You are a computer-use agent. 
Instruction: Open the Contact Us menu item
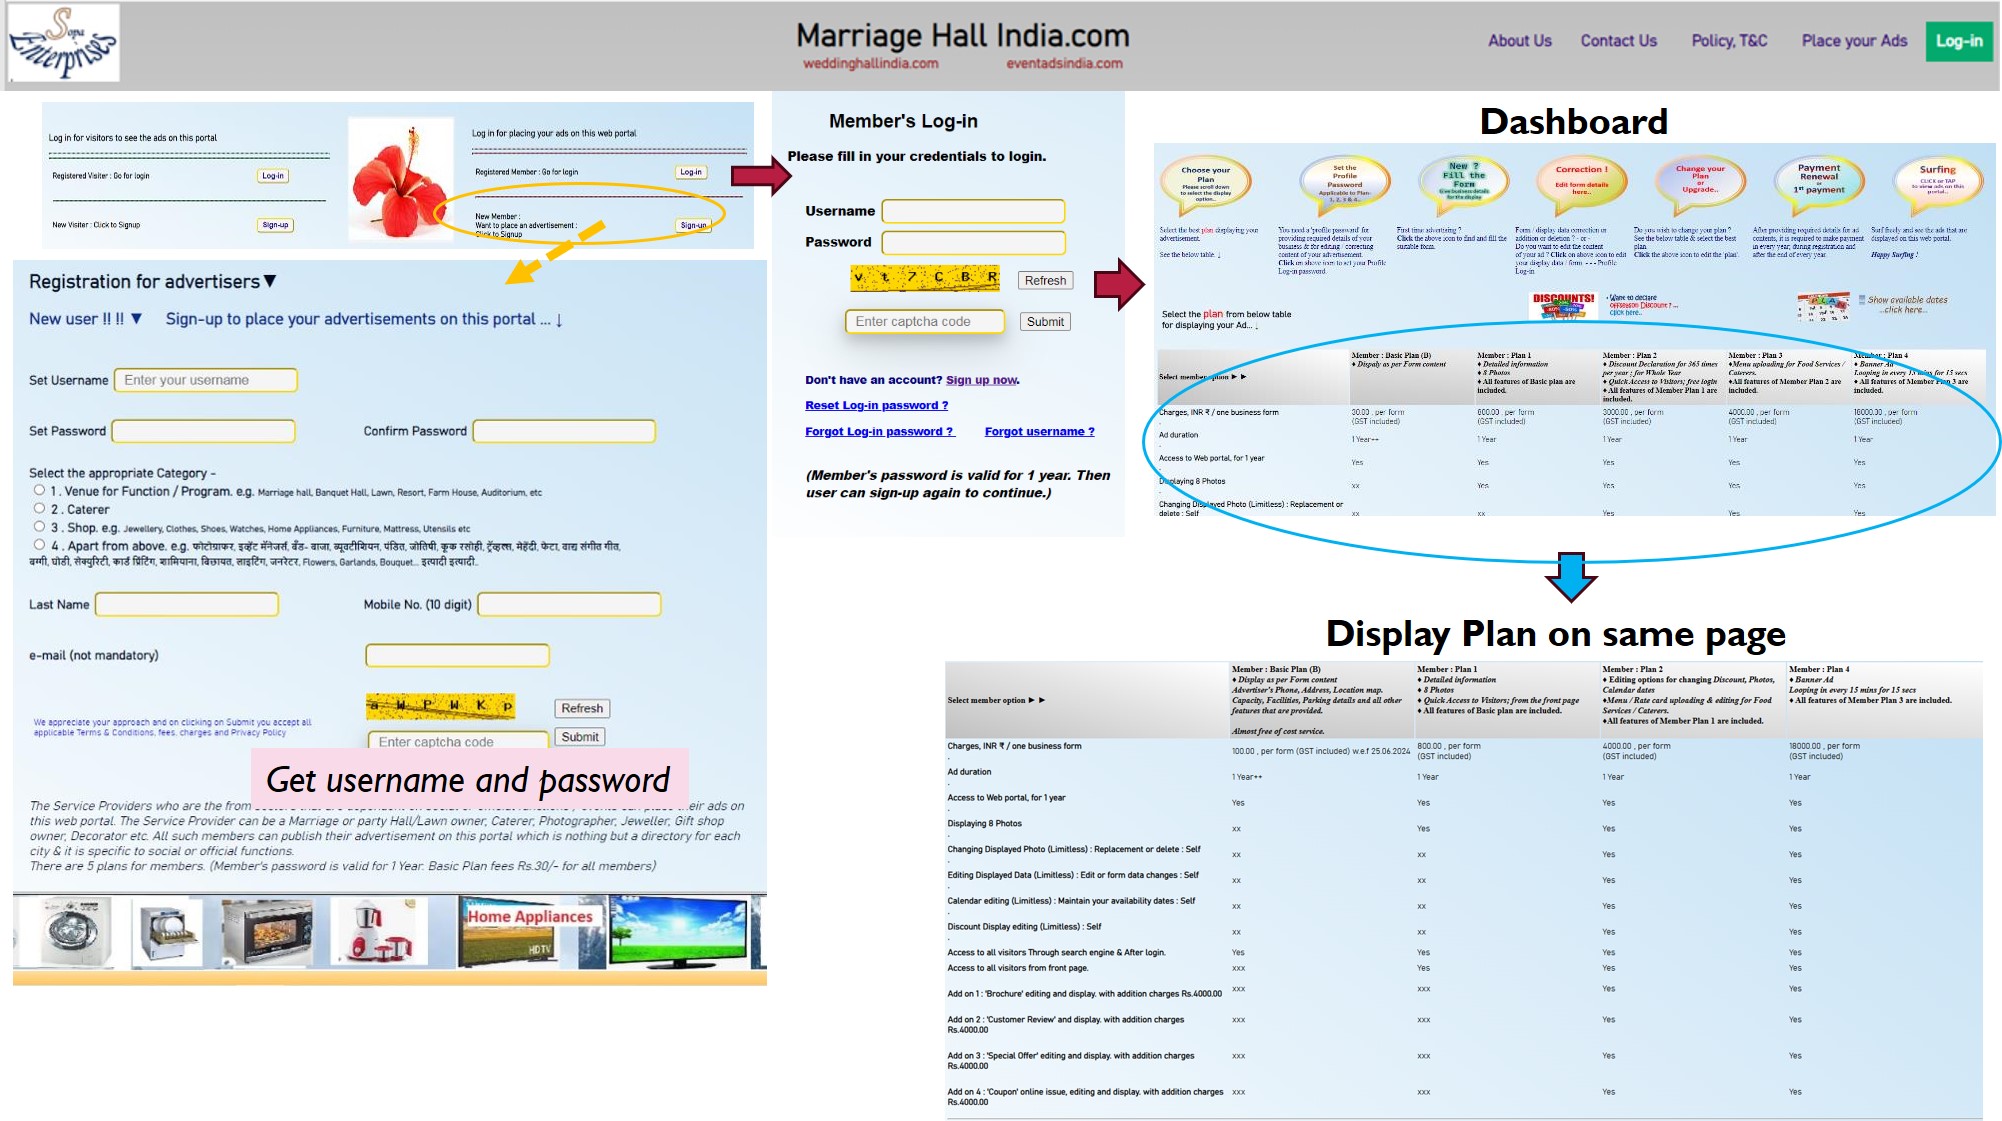[x=1618, y=41]
